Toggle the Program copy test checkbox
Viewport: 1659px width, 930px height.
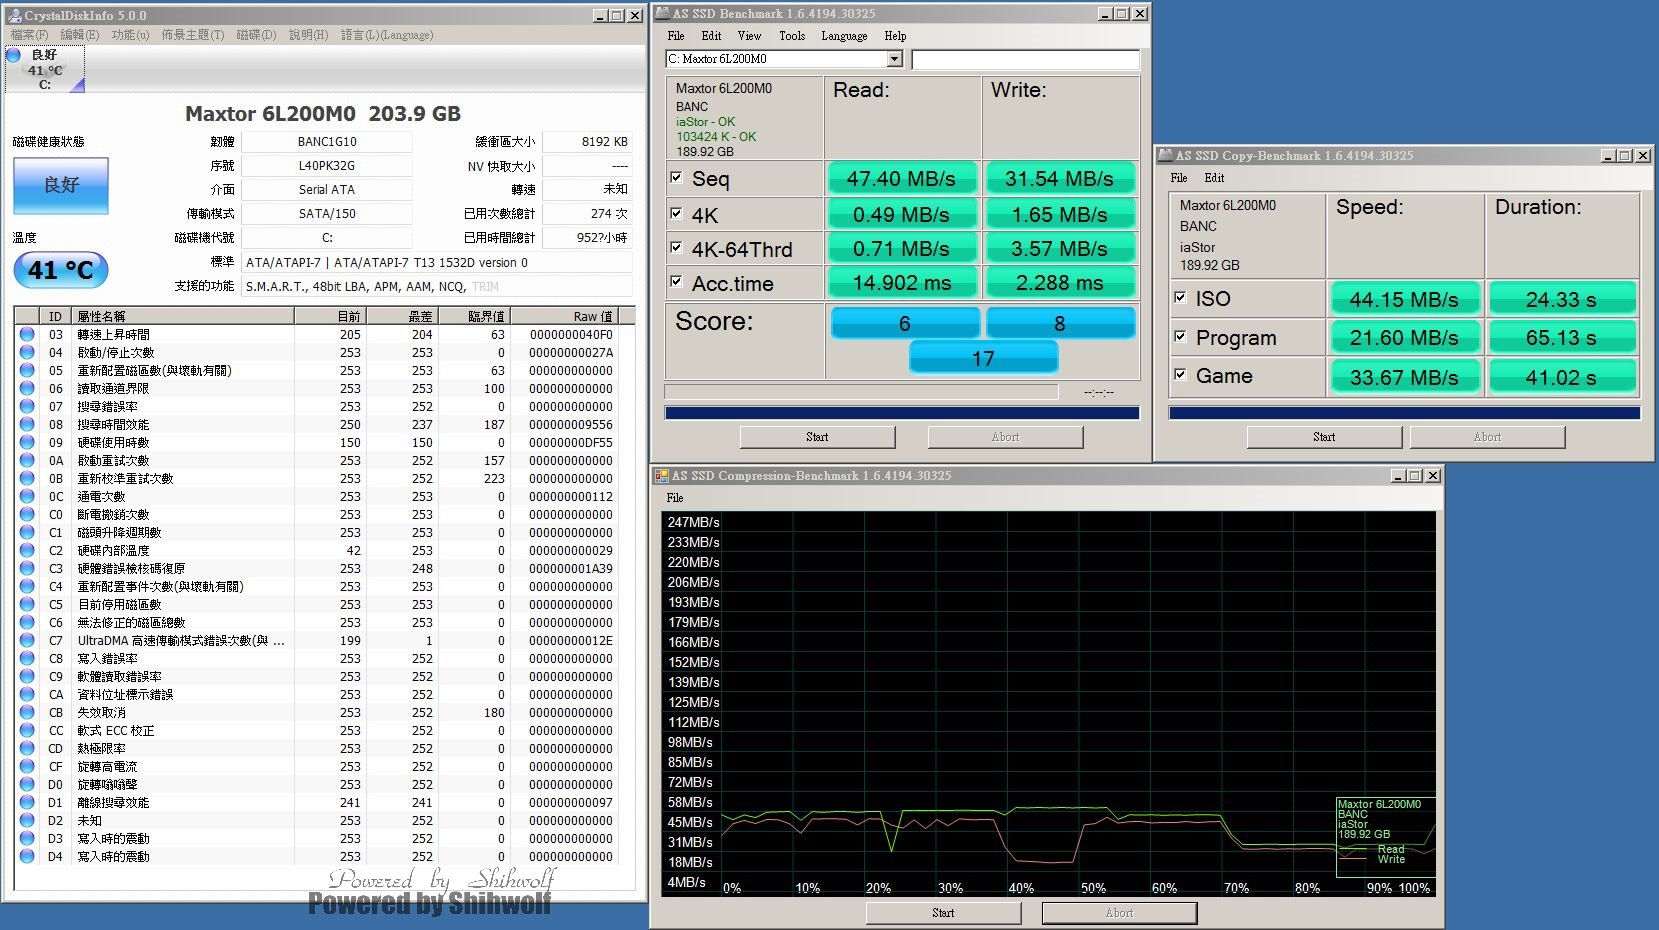click(x=1180, y=337)
